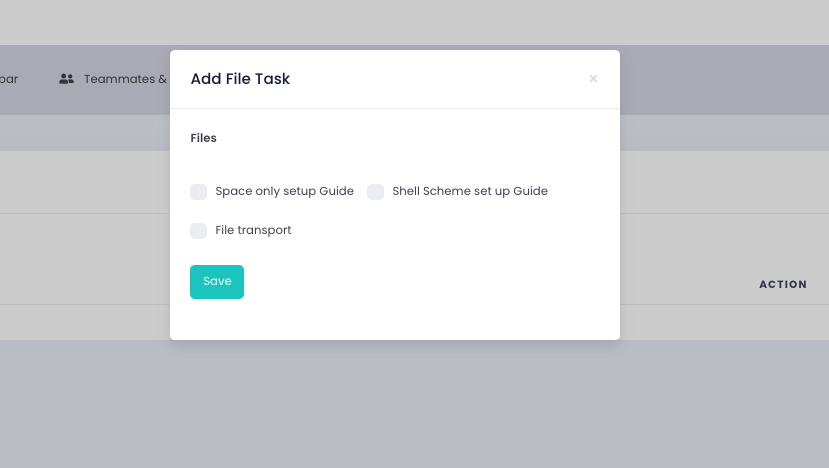Viewport: 829px width, 468px height.
Task: Click the 'Files' section heading
Action: click(x=203, y=138)
